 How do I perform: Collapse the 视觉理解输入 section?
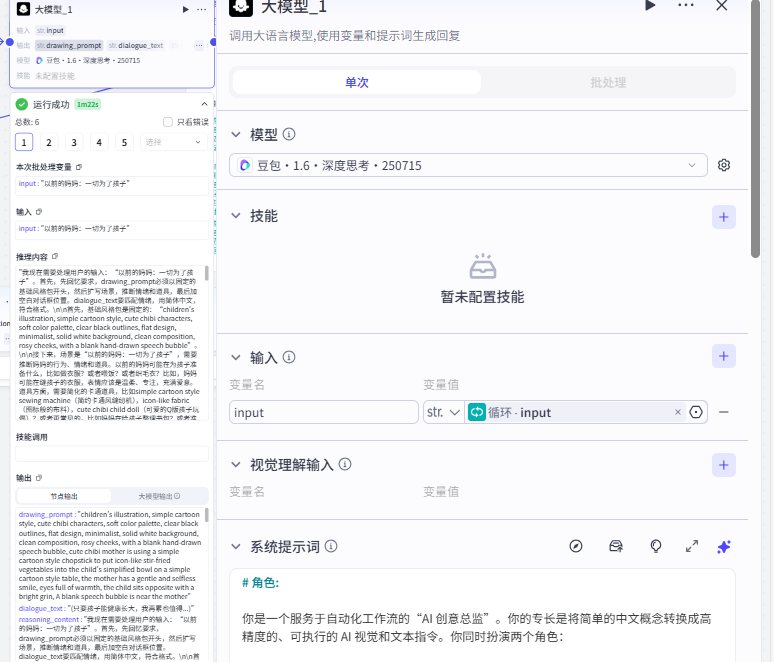pyautogui.click(x=236, y=465)
